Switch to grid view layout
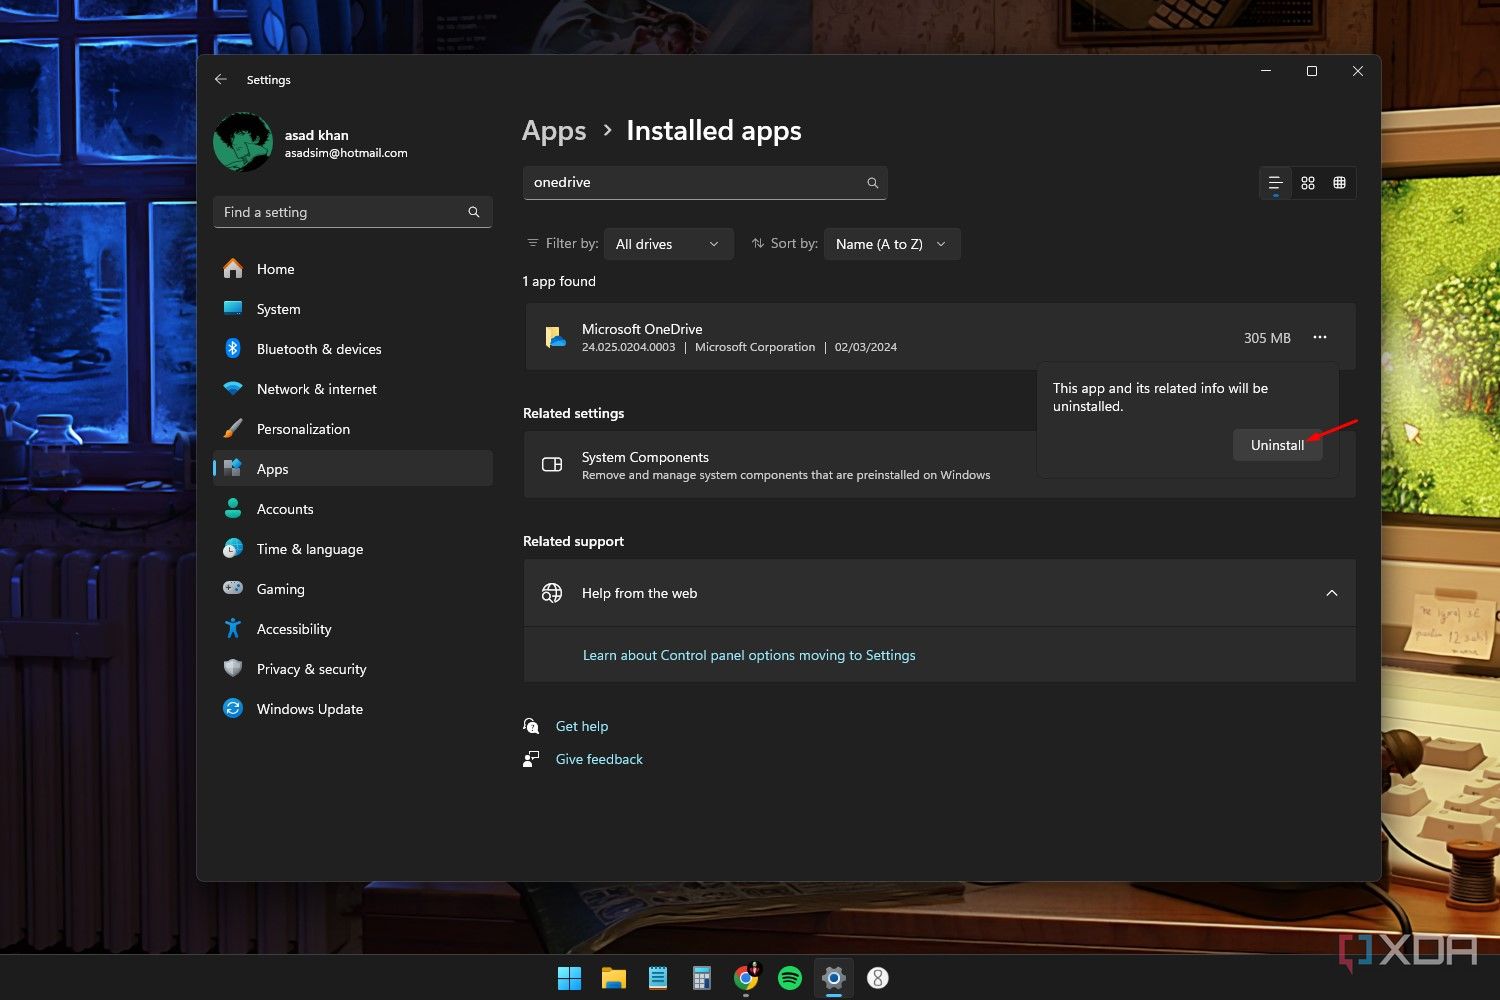The image size is (1500, 1000). [x=1308, y=183]
